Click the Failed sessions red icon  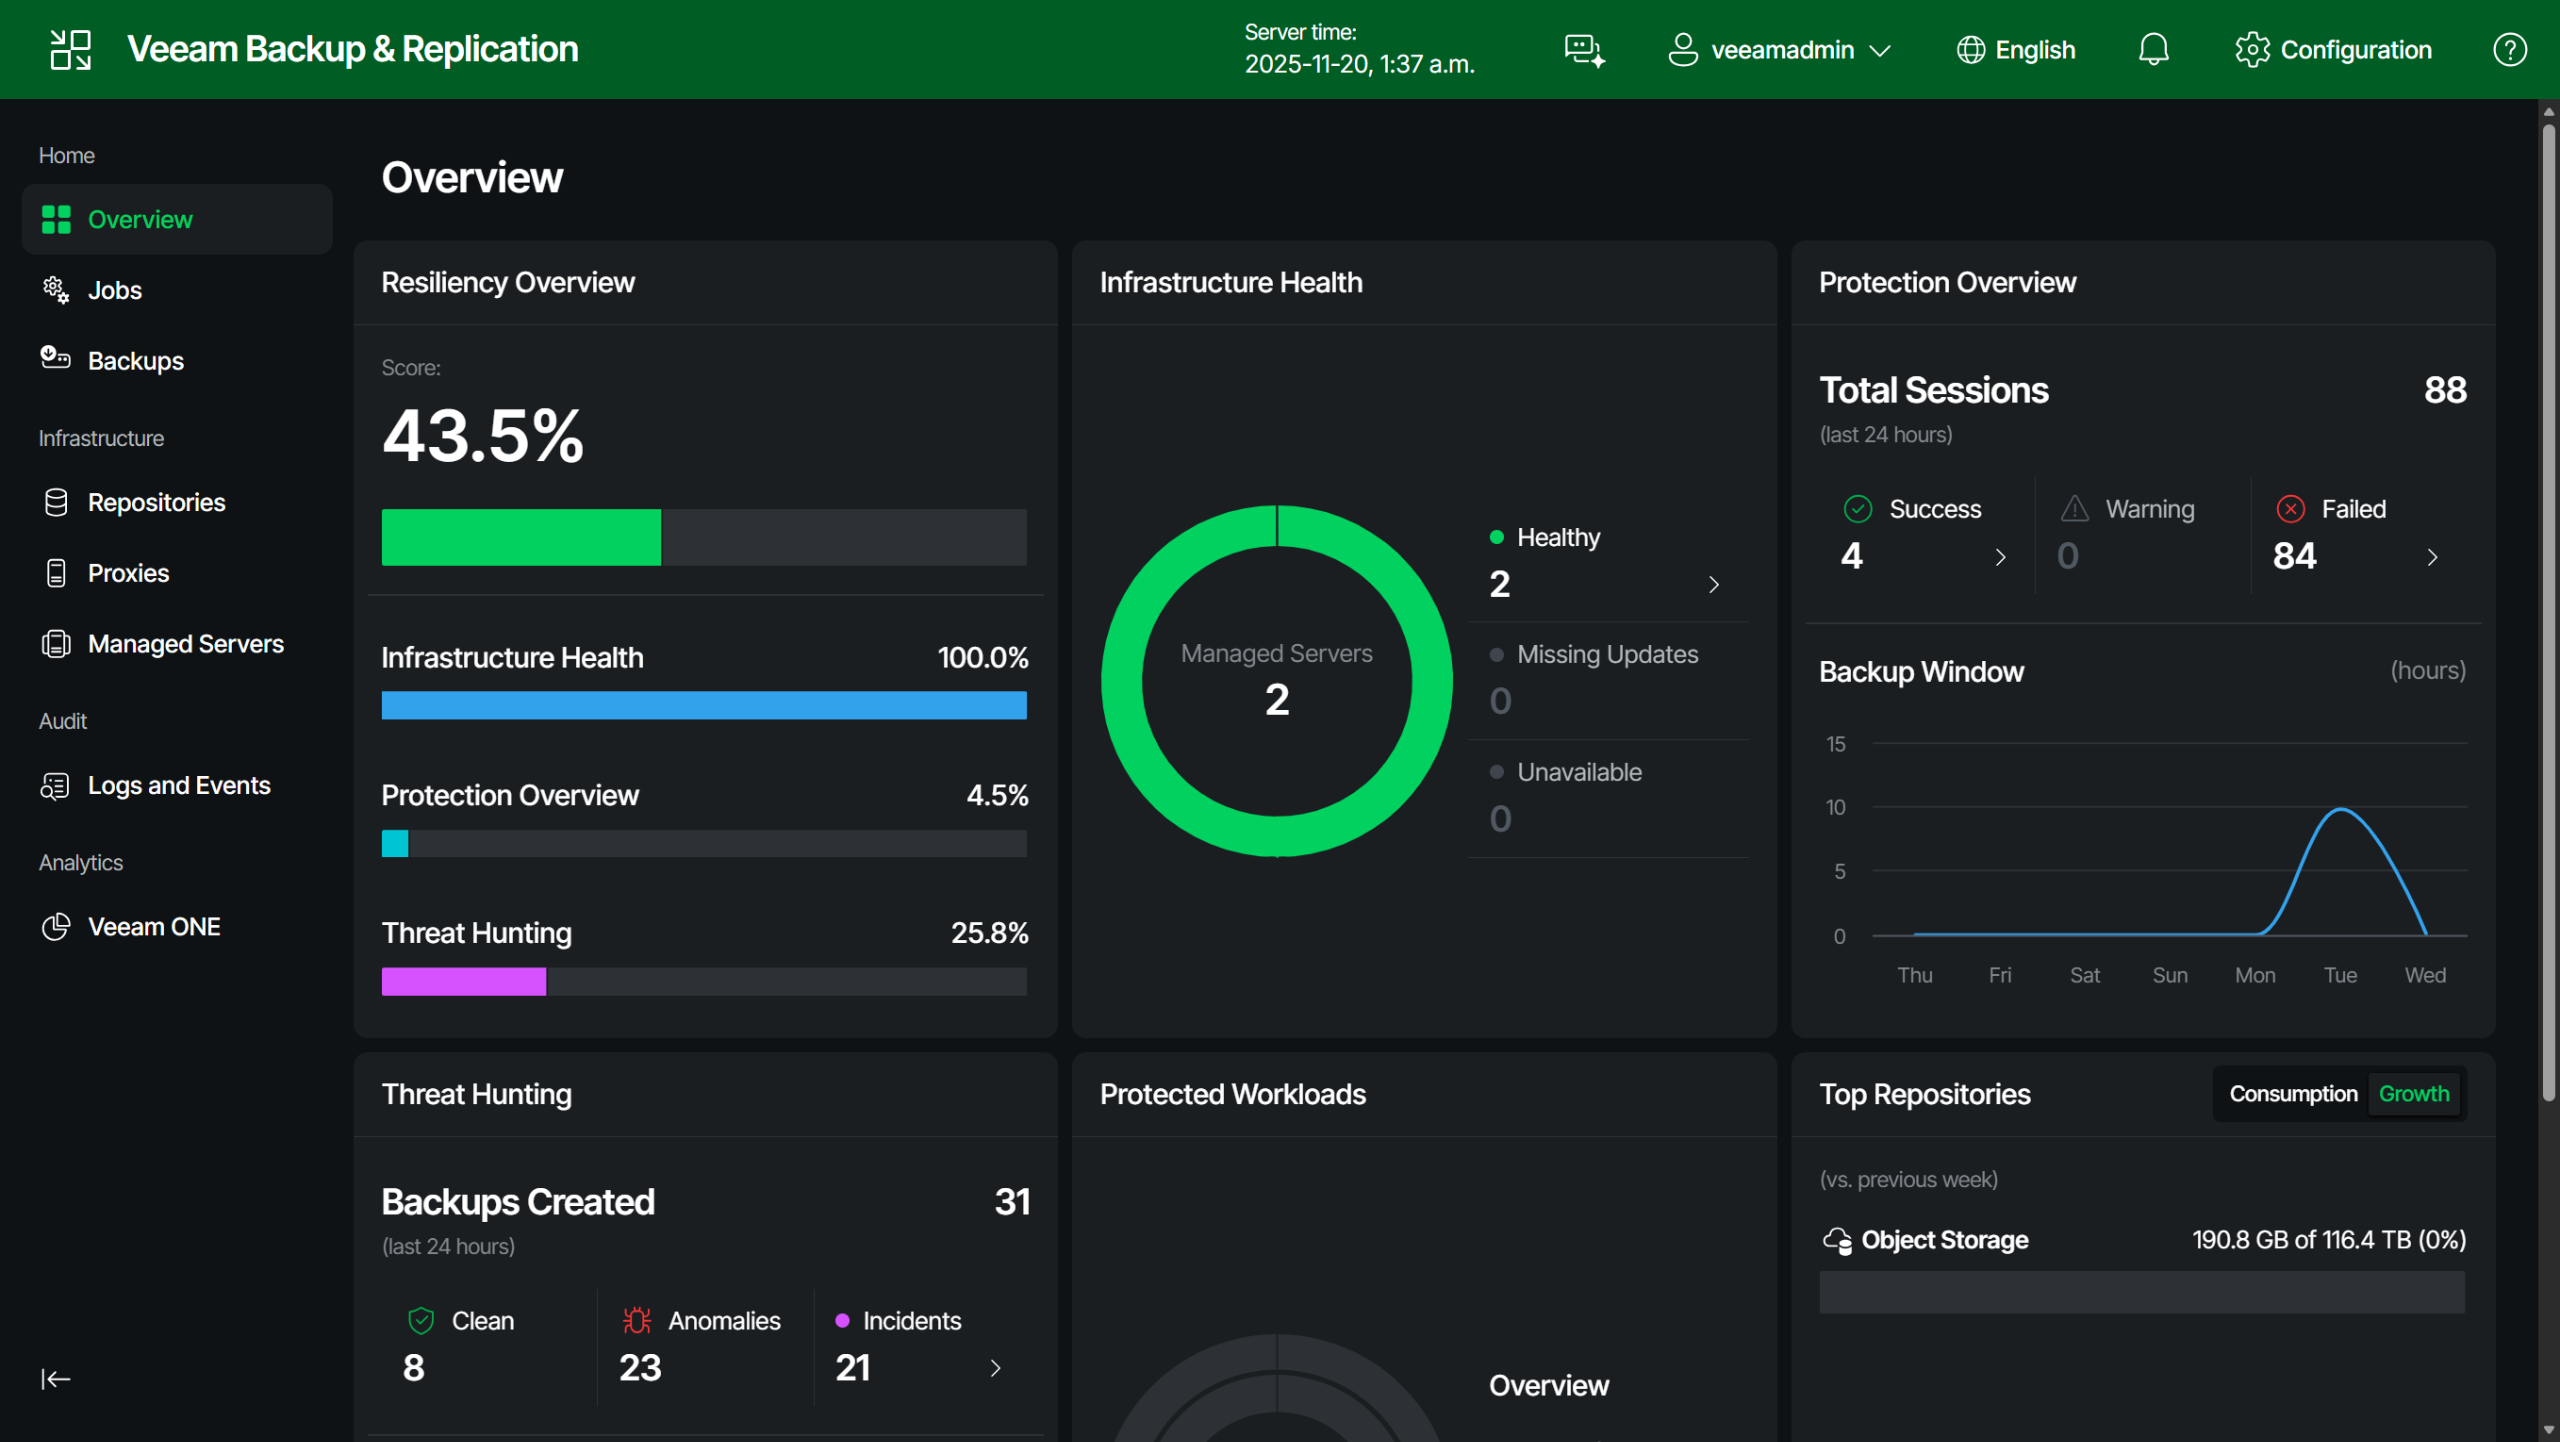[2290, 509]
